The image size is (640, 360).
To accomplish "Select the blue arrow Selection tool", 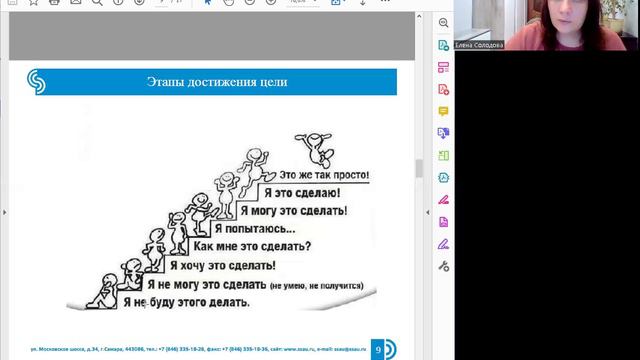I will 208,2.
